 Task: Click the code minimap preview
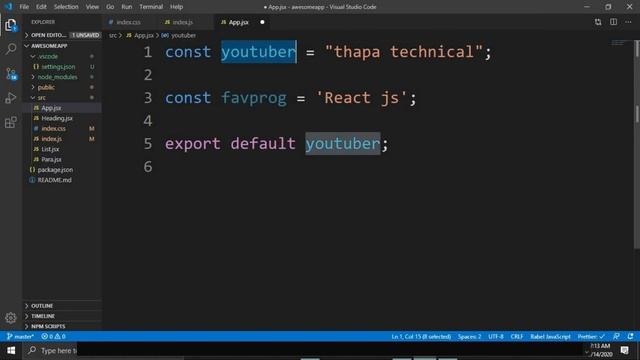pyautogui.click(x=618, y=43)
